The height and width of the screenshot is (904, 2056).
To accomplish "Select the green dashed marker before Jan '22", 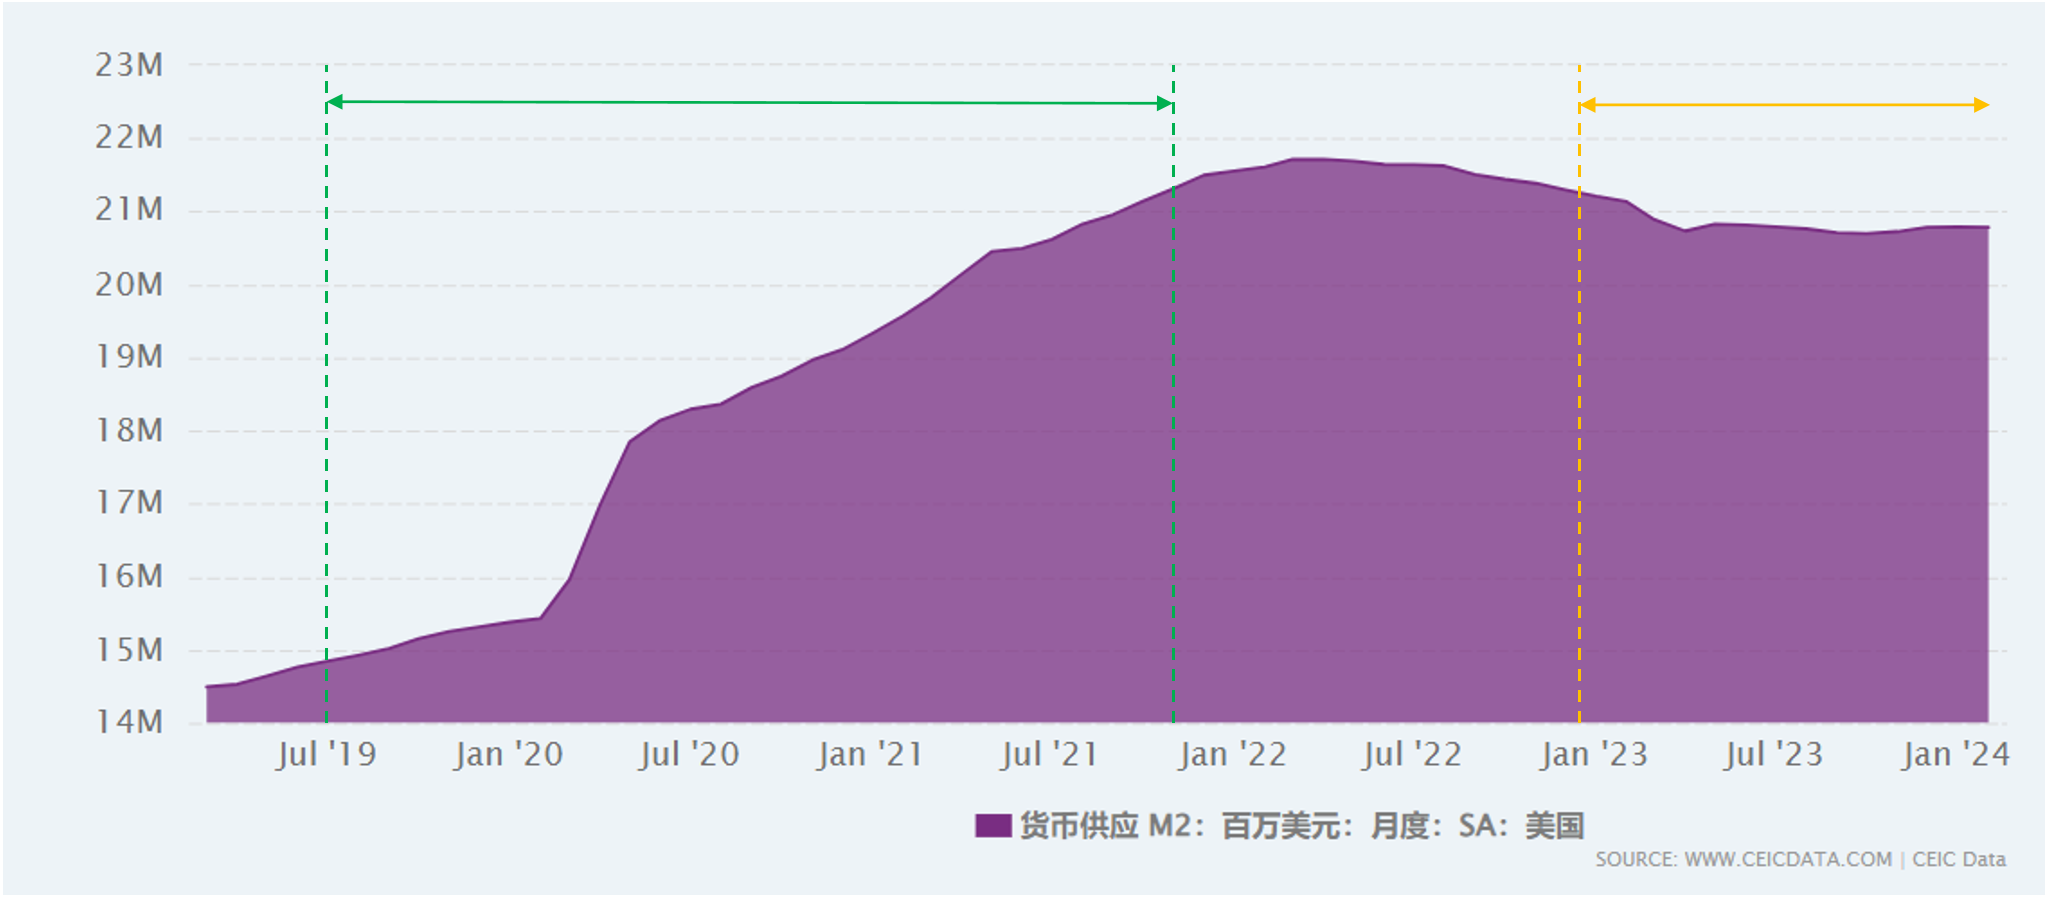I will [1173, 400].
